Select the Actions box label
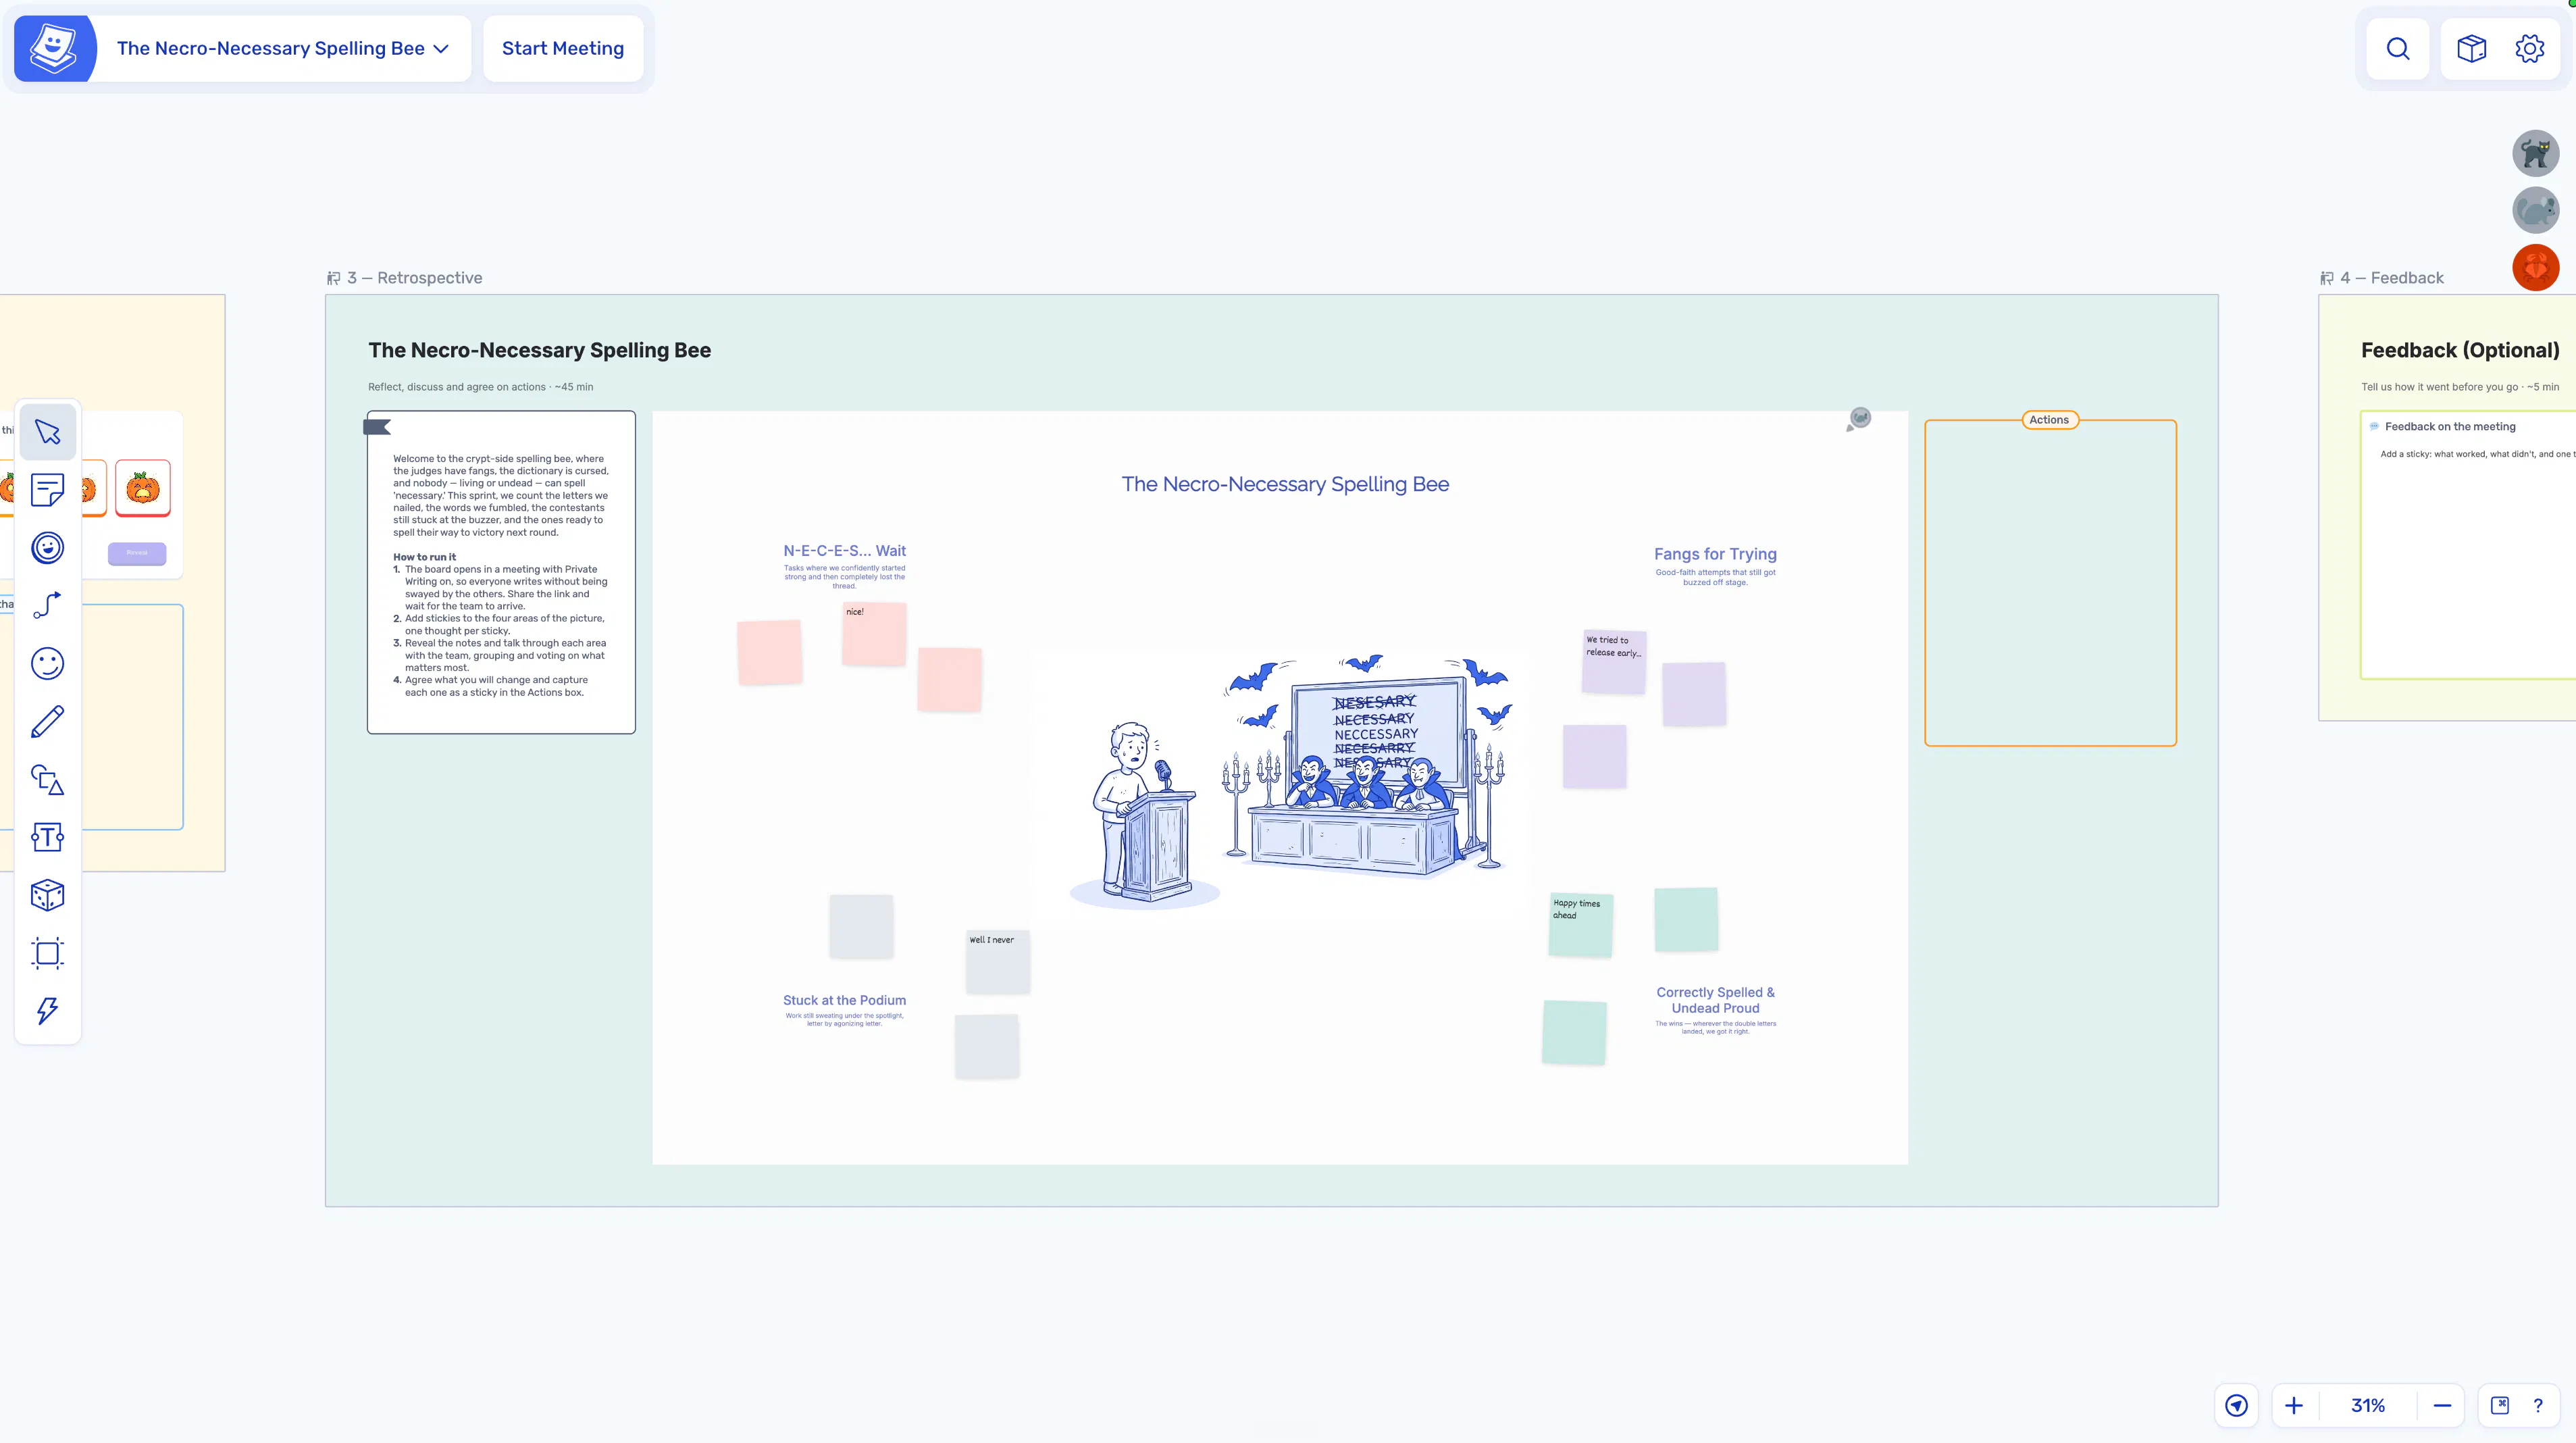Screen dimensions: 2576x1443 pos(2049,420)
